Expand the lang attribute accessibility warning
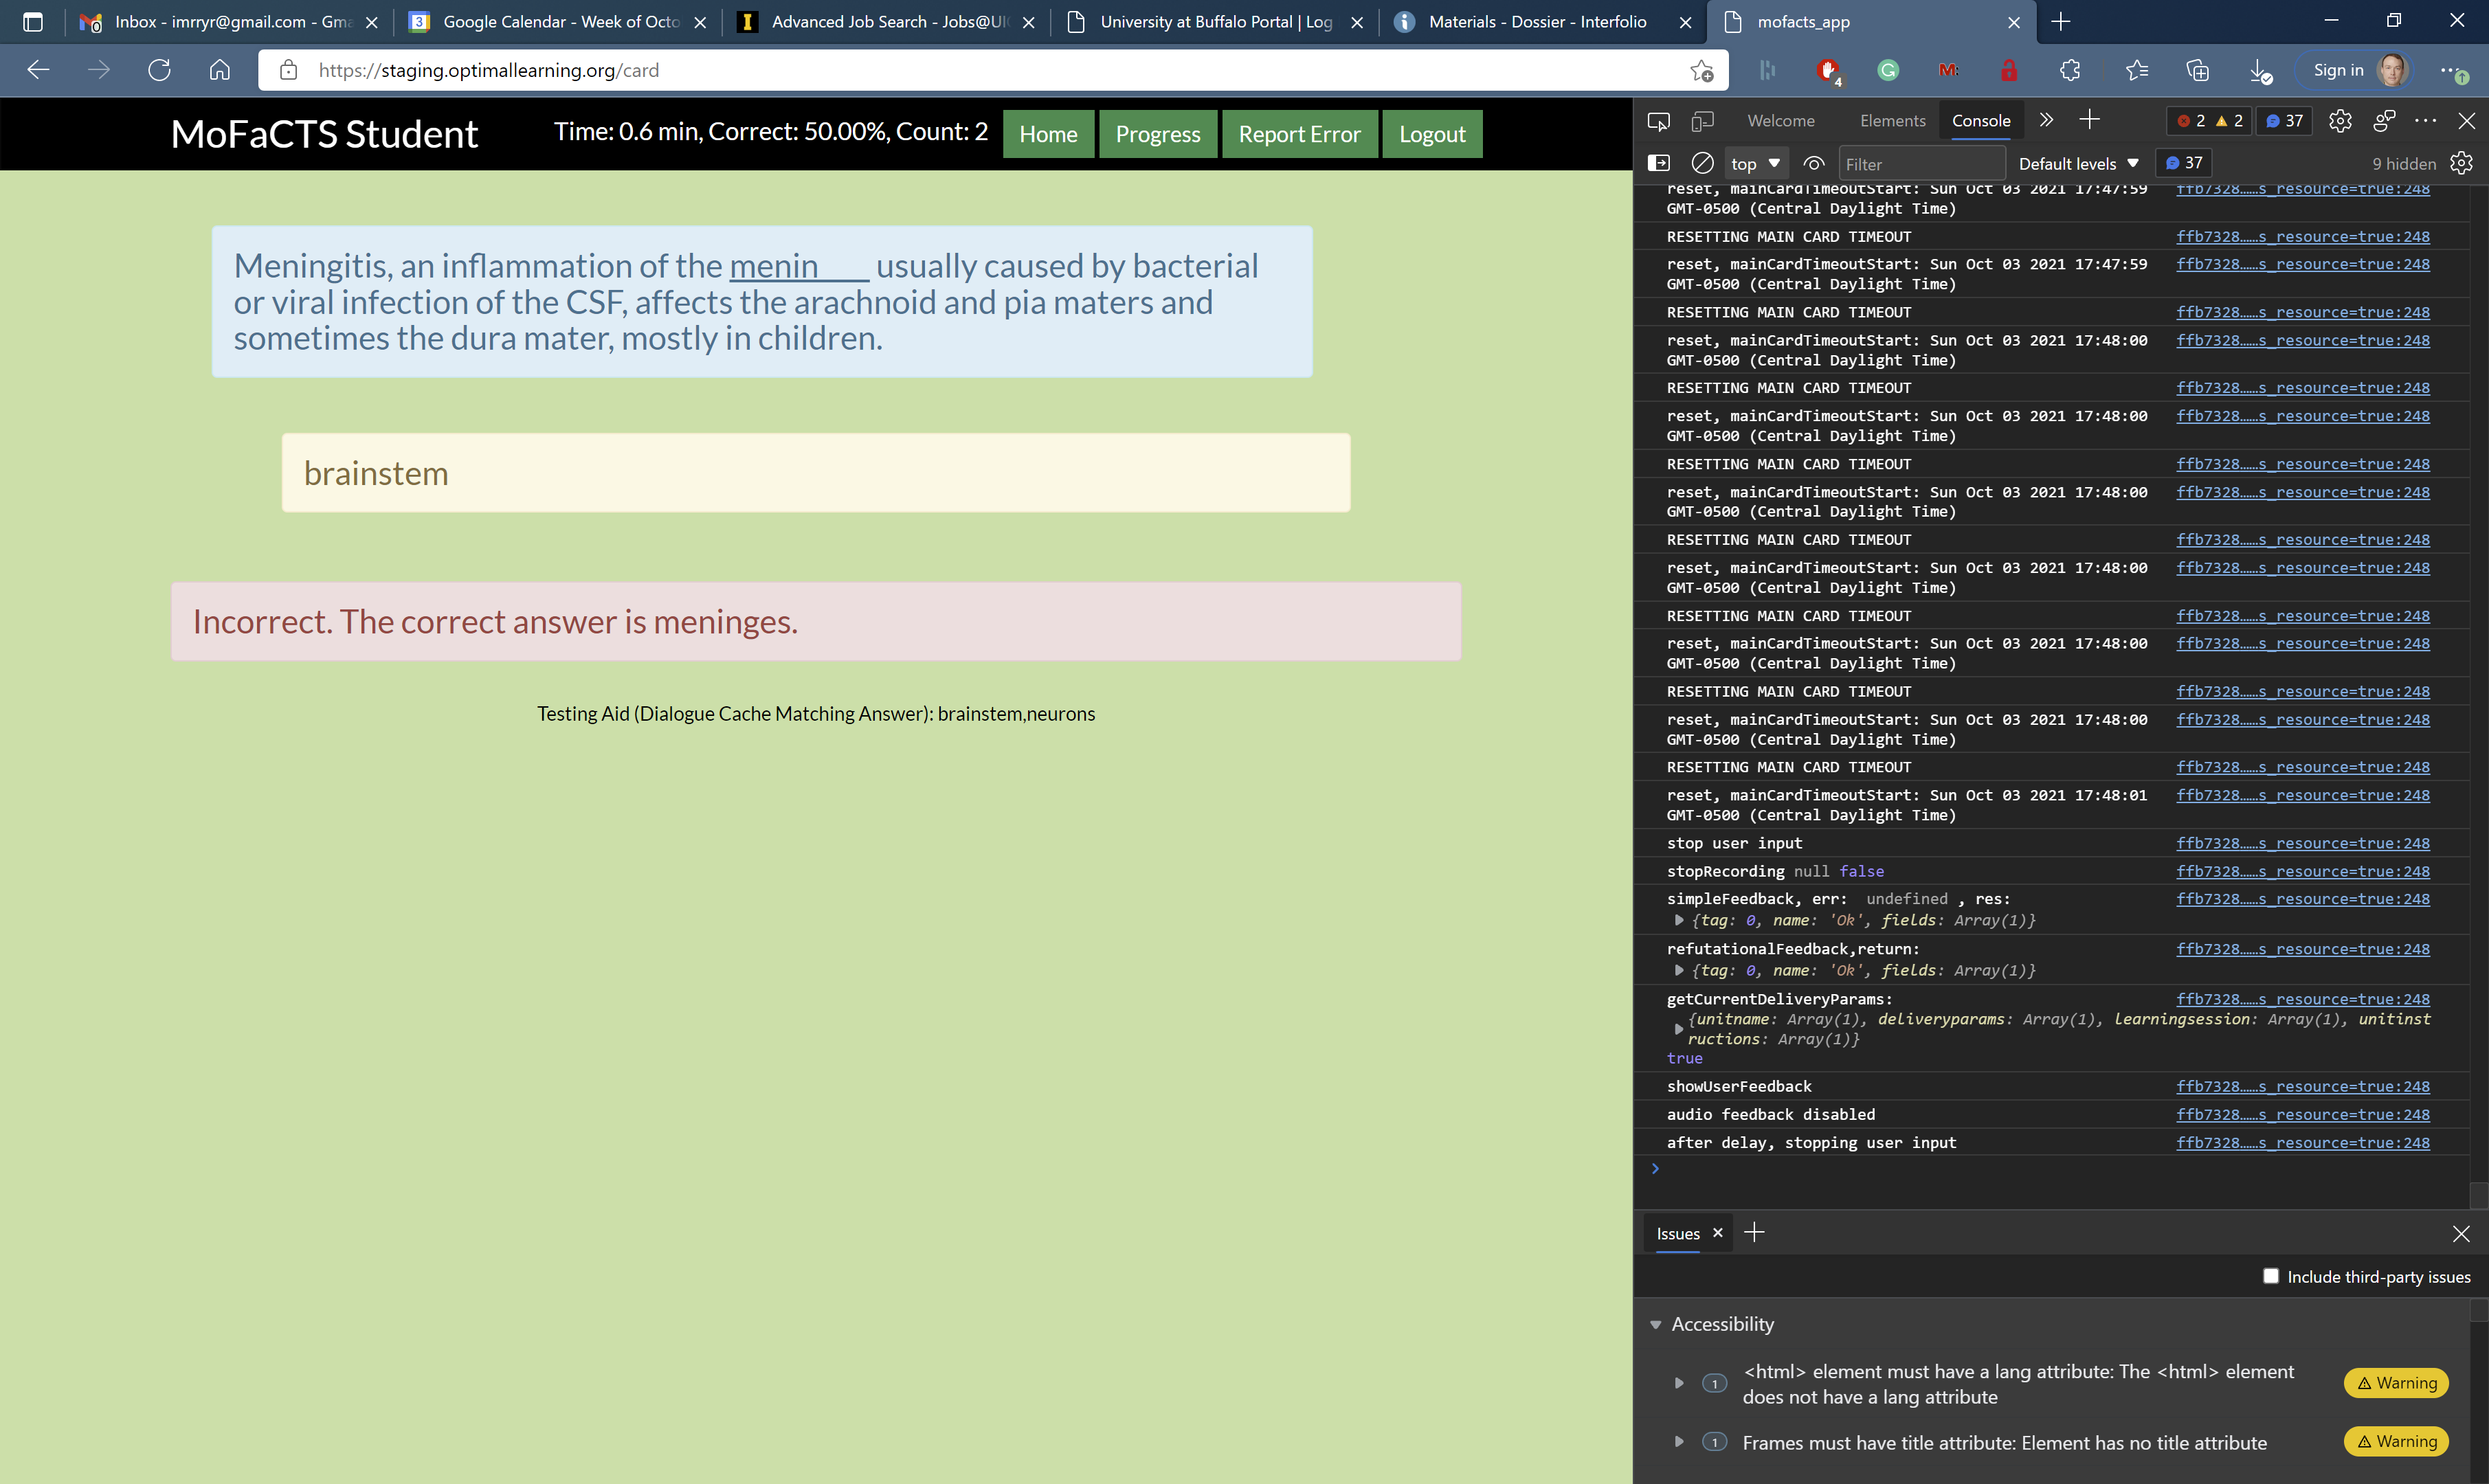This screenshot has width=2489, height=1484. [1679, 1383]
